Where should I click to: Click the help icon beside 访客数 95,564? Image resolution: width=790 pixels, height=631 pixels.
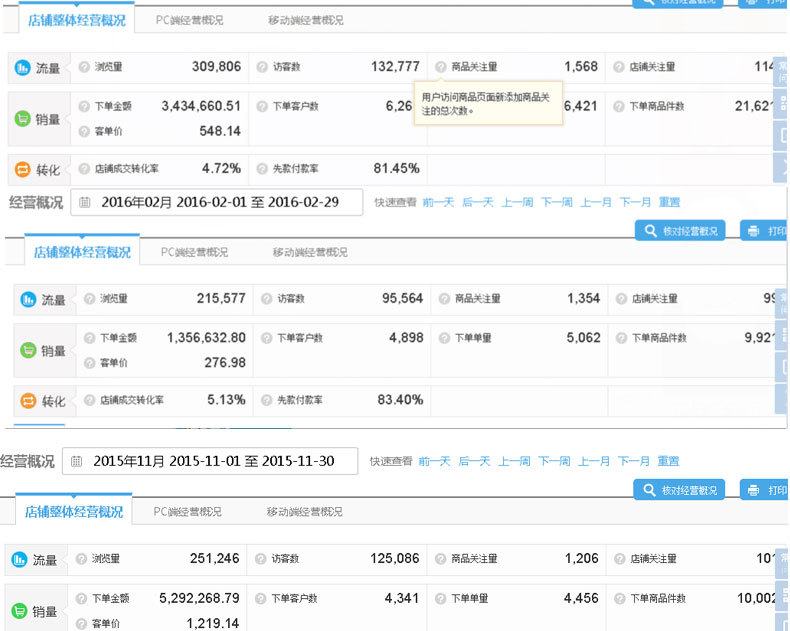[265, 299]
